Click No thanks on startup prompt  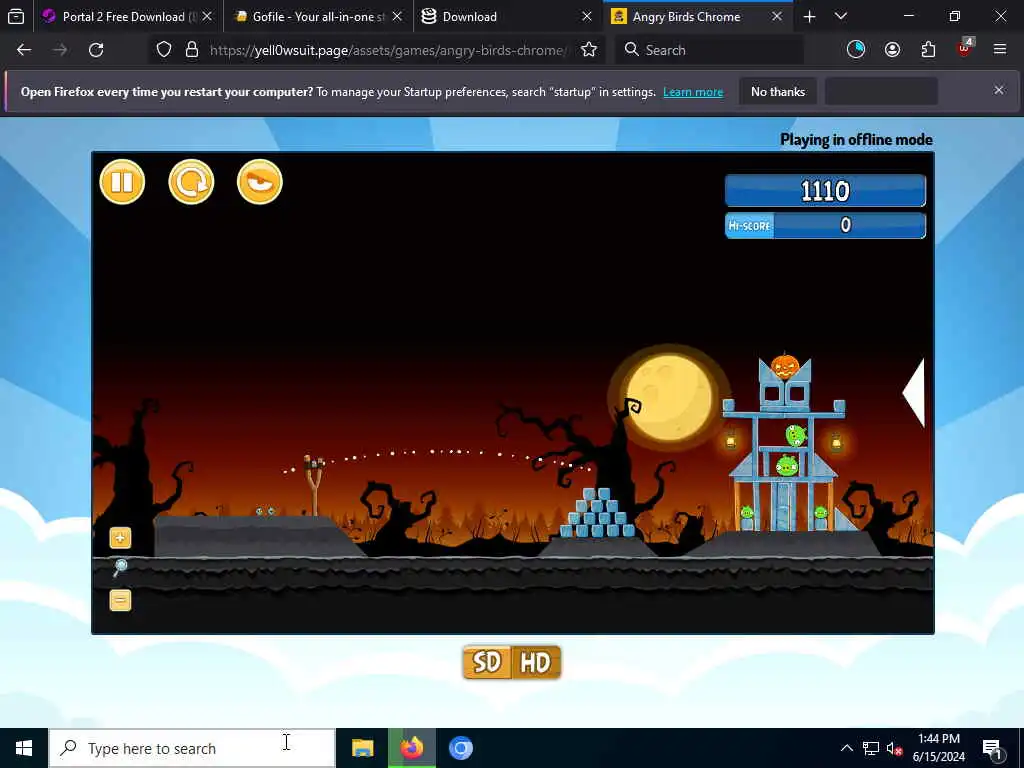pos(778,91)
